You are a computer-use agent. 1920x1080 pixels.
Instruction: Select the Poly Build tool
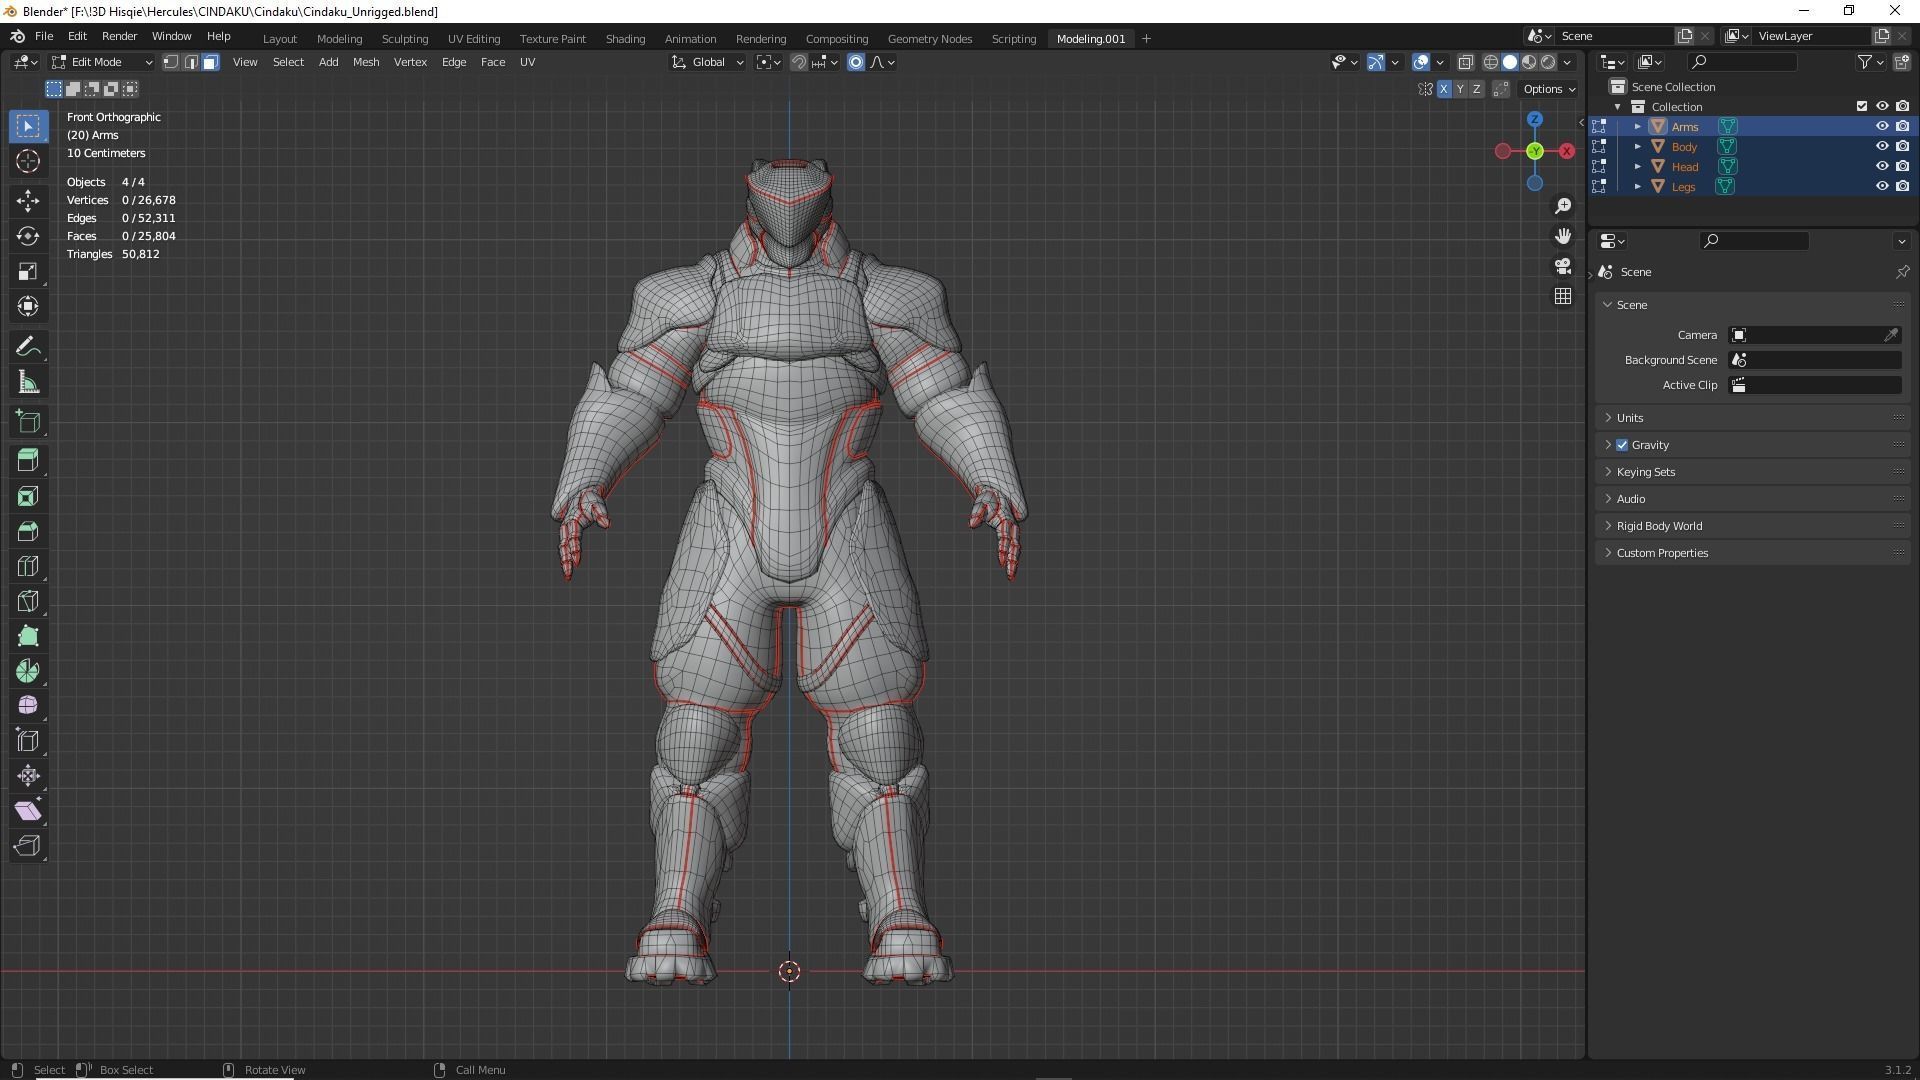(28, 636)
